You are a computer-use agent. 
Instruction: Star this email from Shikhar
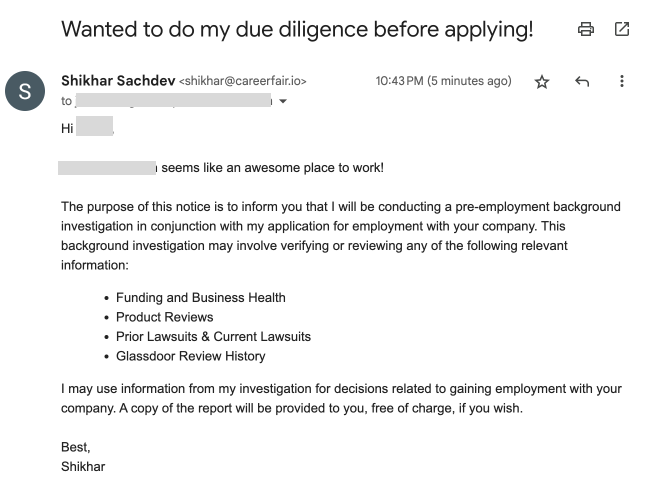pyautogui.click(x=542, y=82)
